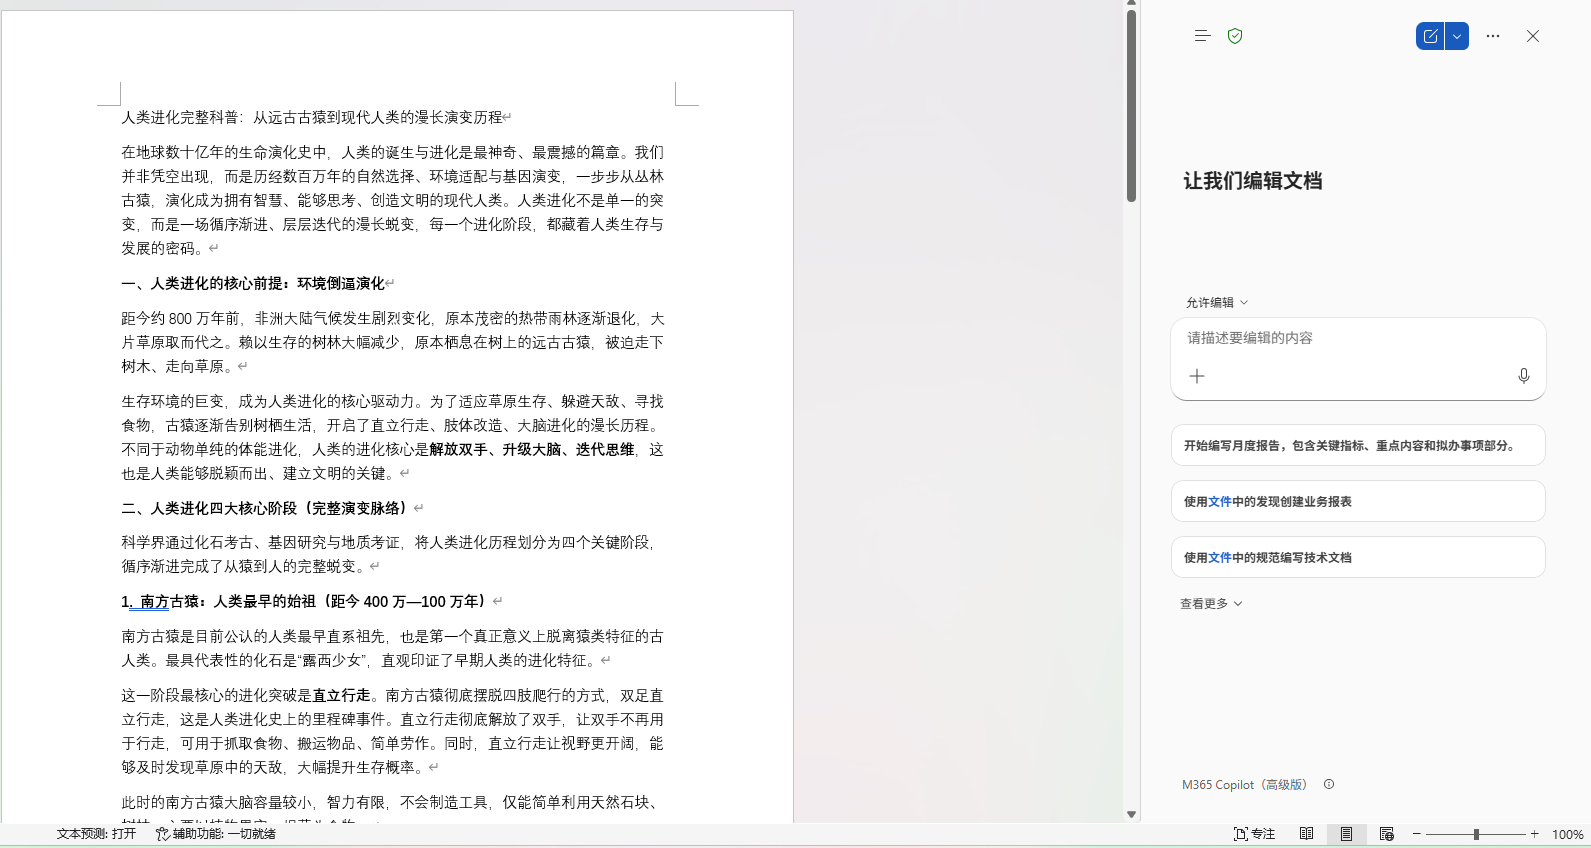Click the info icon next to M365 Copilot
Image resolution: width=1591 pixels, height=848 pixels.
click(x=1329, y=784)
